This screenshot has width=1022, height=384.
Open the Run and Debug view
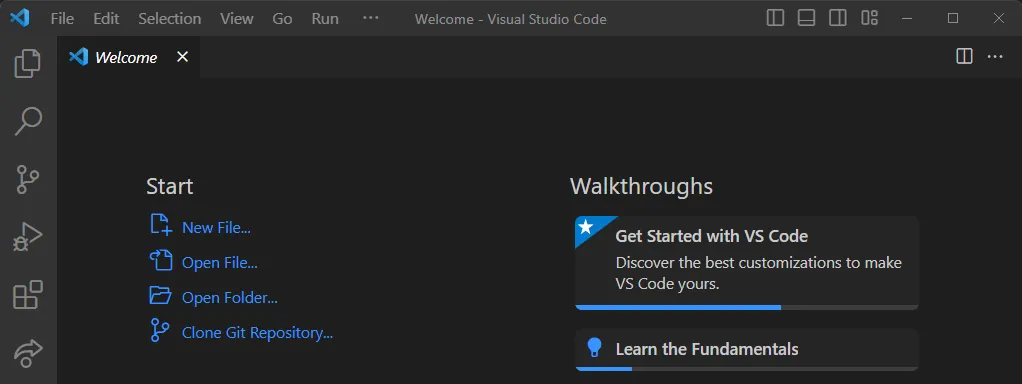(x=27, y=237)
